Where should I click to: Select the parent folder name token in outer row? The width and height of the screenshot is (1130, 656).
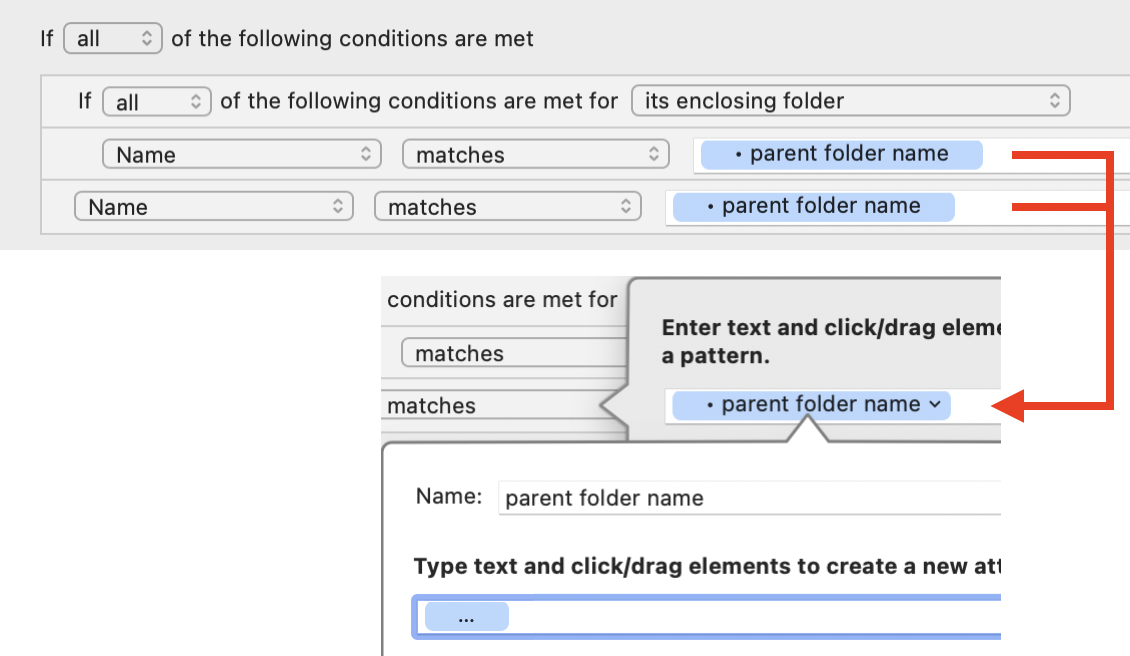click(813, 206)
